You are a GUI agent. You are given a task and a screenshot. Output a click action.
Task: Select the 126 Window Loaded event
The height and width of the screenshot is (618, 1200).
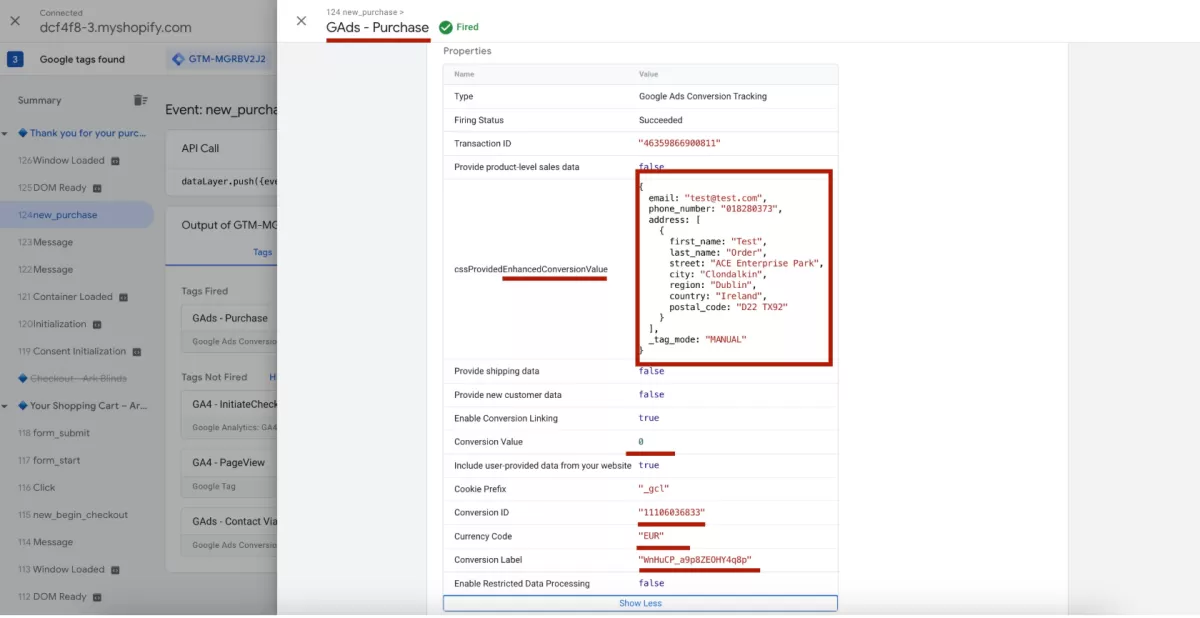(x=68, y=160)
